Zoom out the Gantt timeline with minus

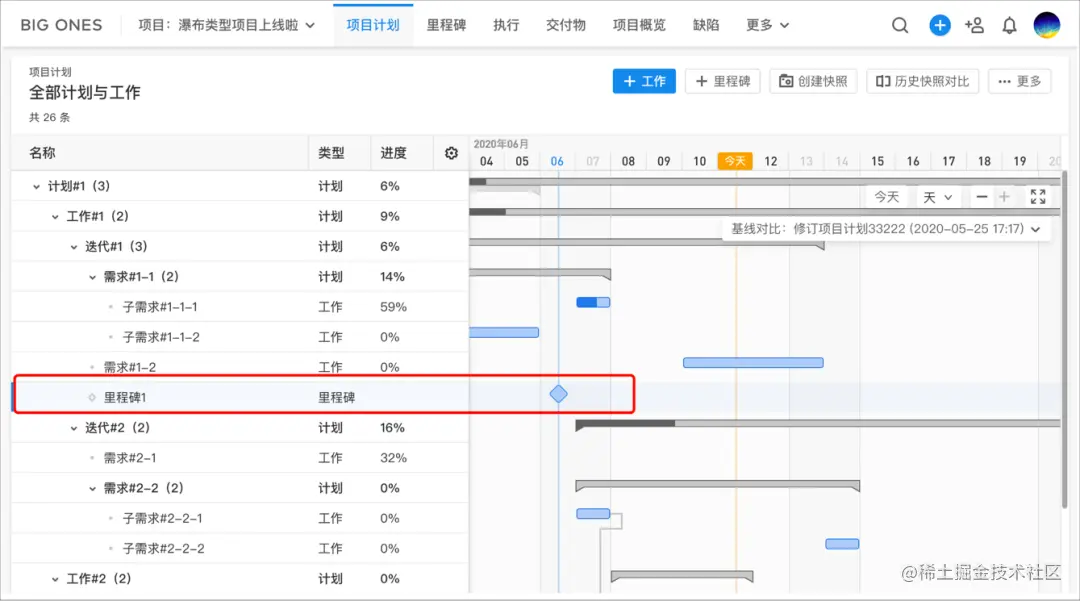pyautogui.click(x=983, y=197)
